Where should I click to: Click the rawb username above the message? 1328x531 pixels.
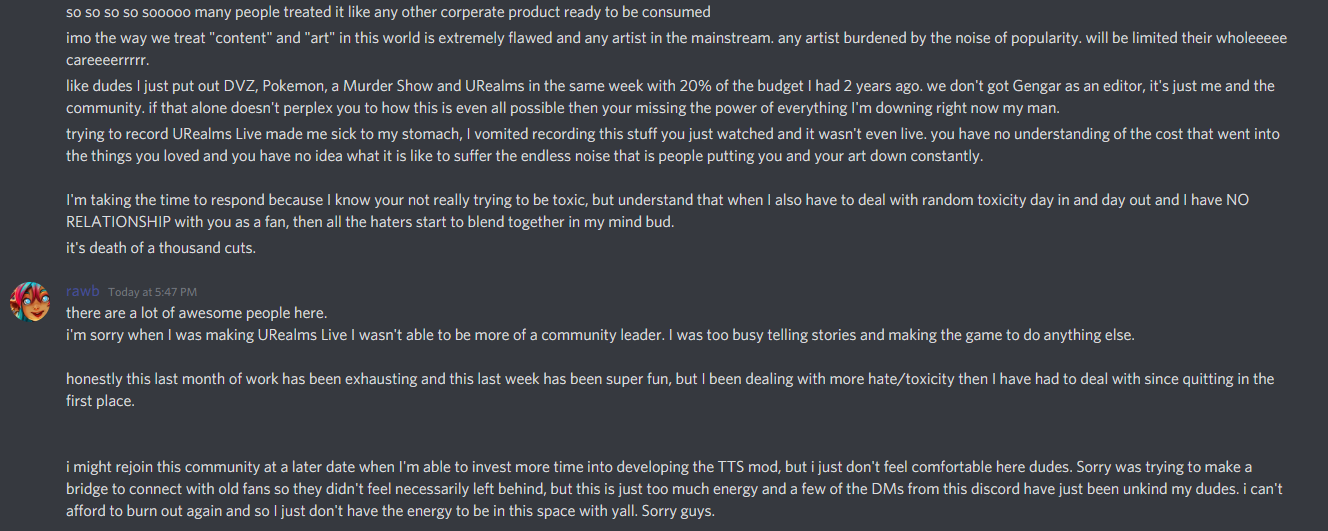[83, 292]
